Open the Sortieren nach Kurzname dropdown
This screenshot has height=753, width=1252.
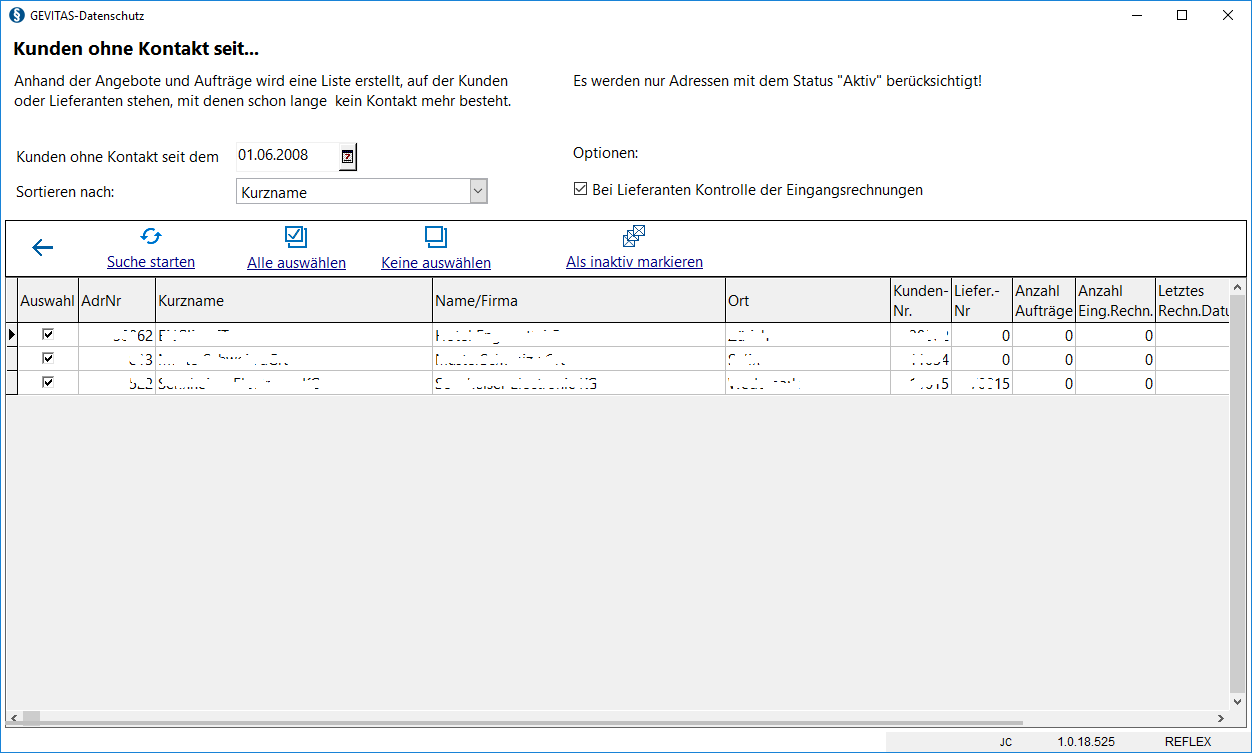point(478,191)
